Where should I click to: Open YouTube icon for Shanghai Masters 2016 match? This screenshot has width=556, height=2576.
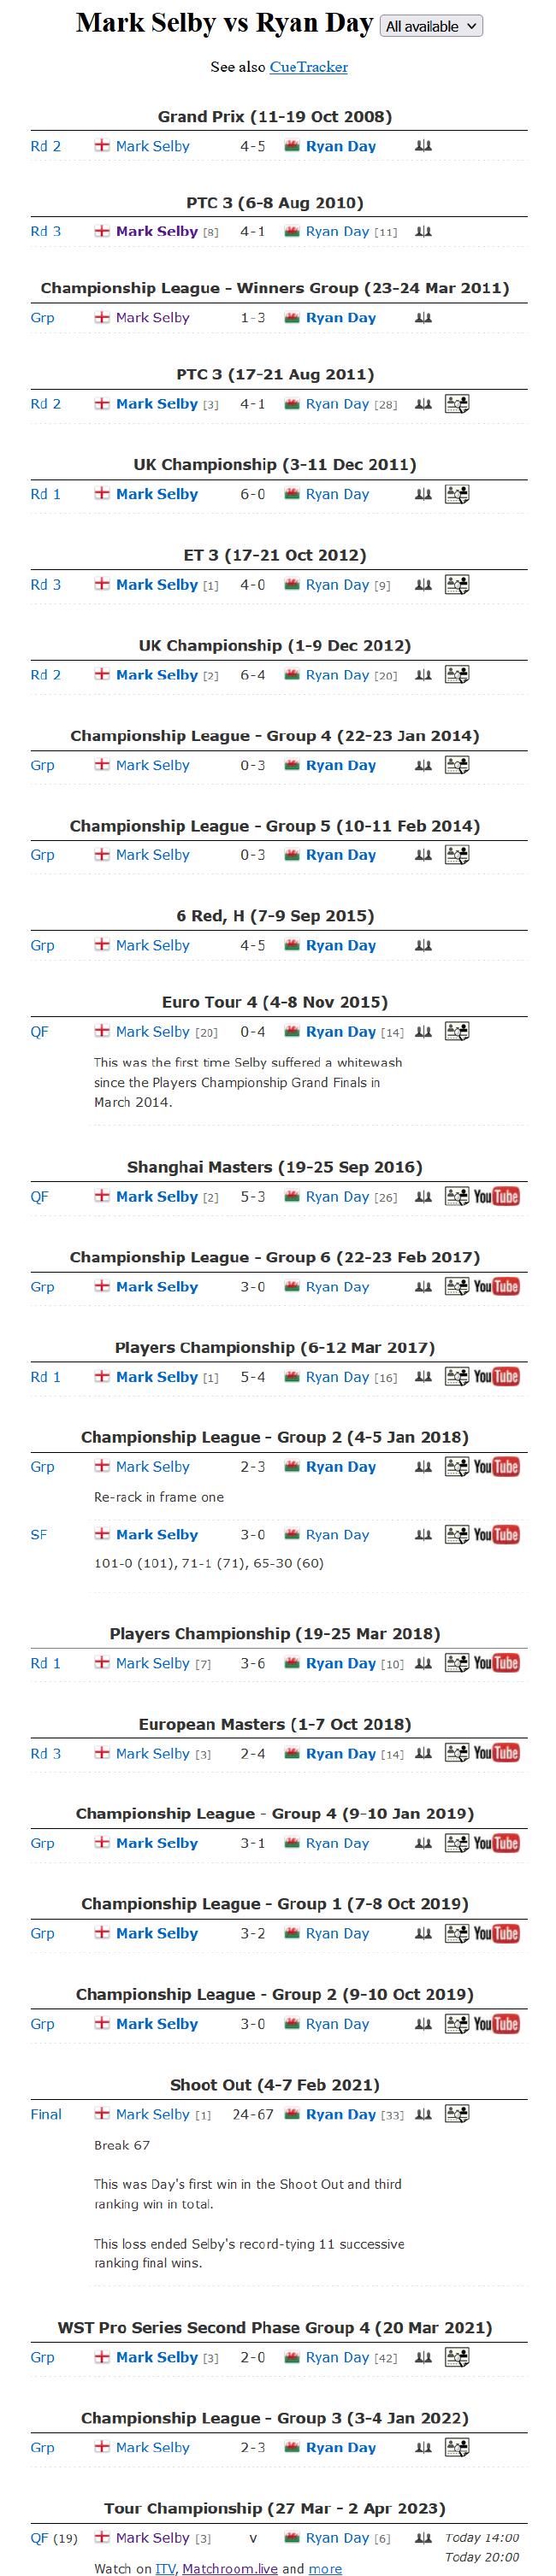[x=496, y=1196]
